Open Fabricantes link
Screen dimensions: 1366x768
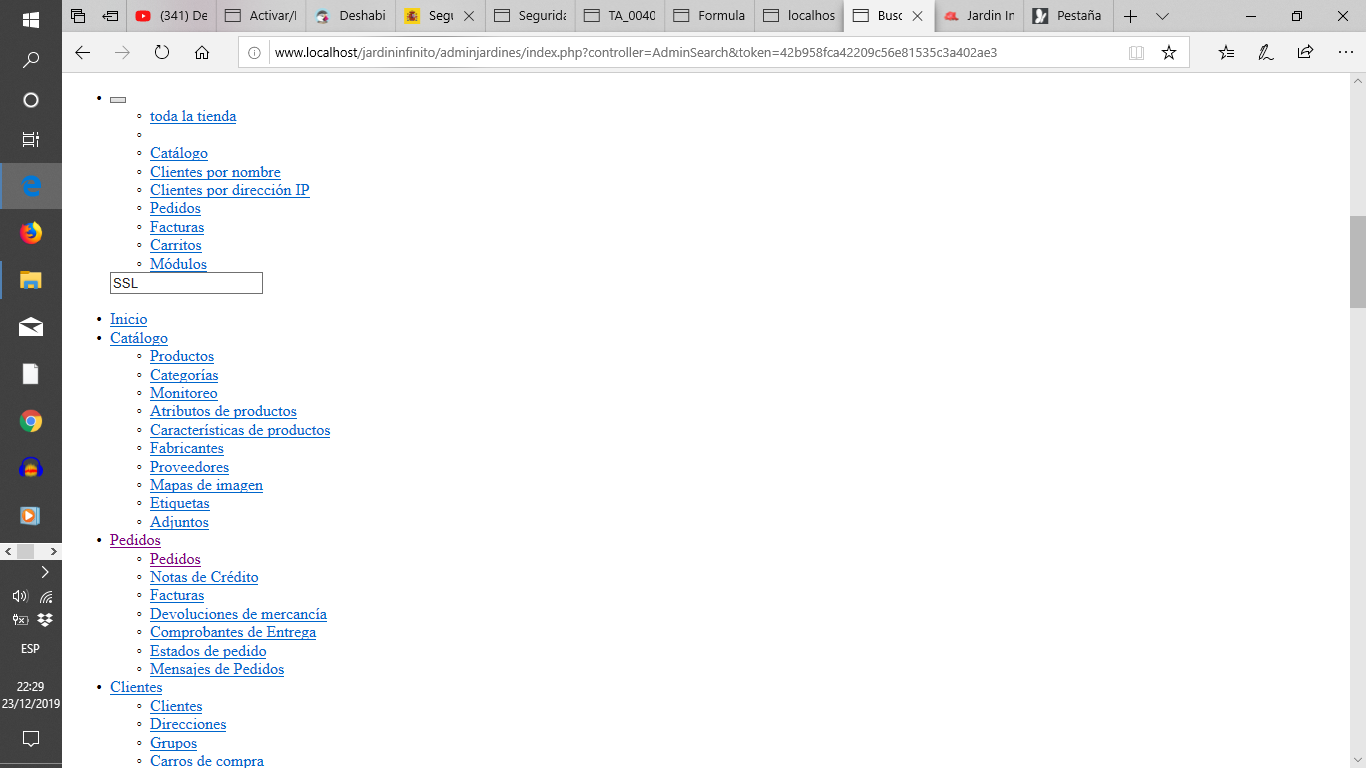coord(187,448)
